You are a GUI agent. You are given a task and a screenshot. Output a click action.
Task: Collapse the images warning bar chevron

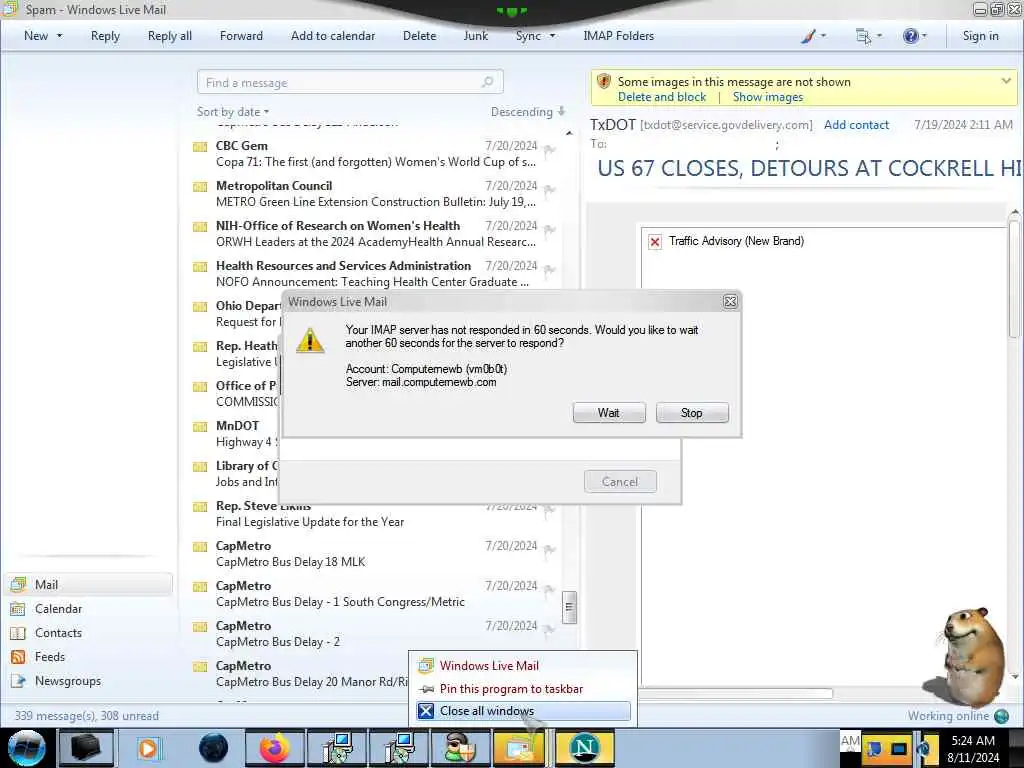pyautogui.click(x=1006, y=81)
